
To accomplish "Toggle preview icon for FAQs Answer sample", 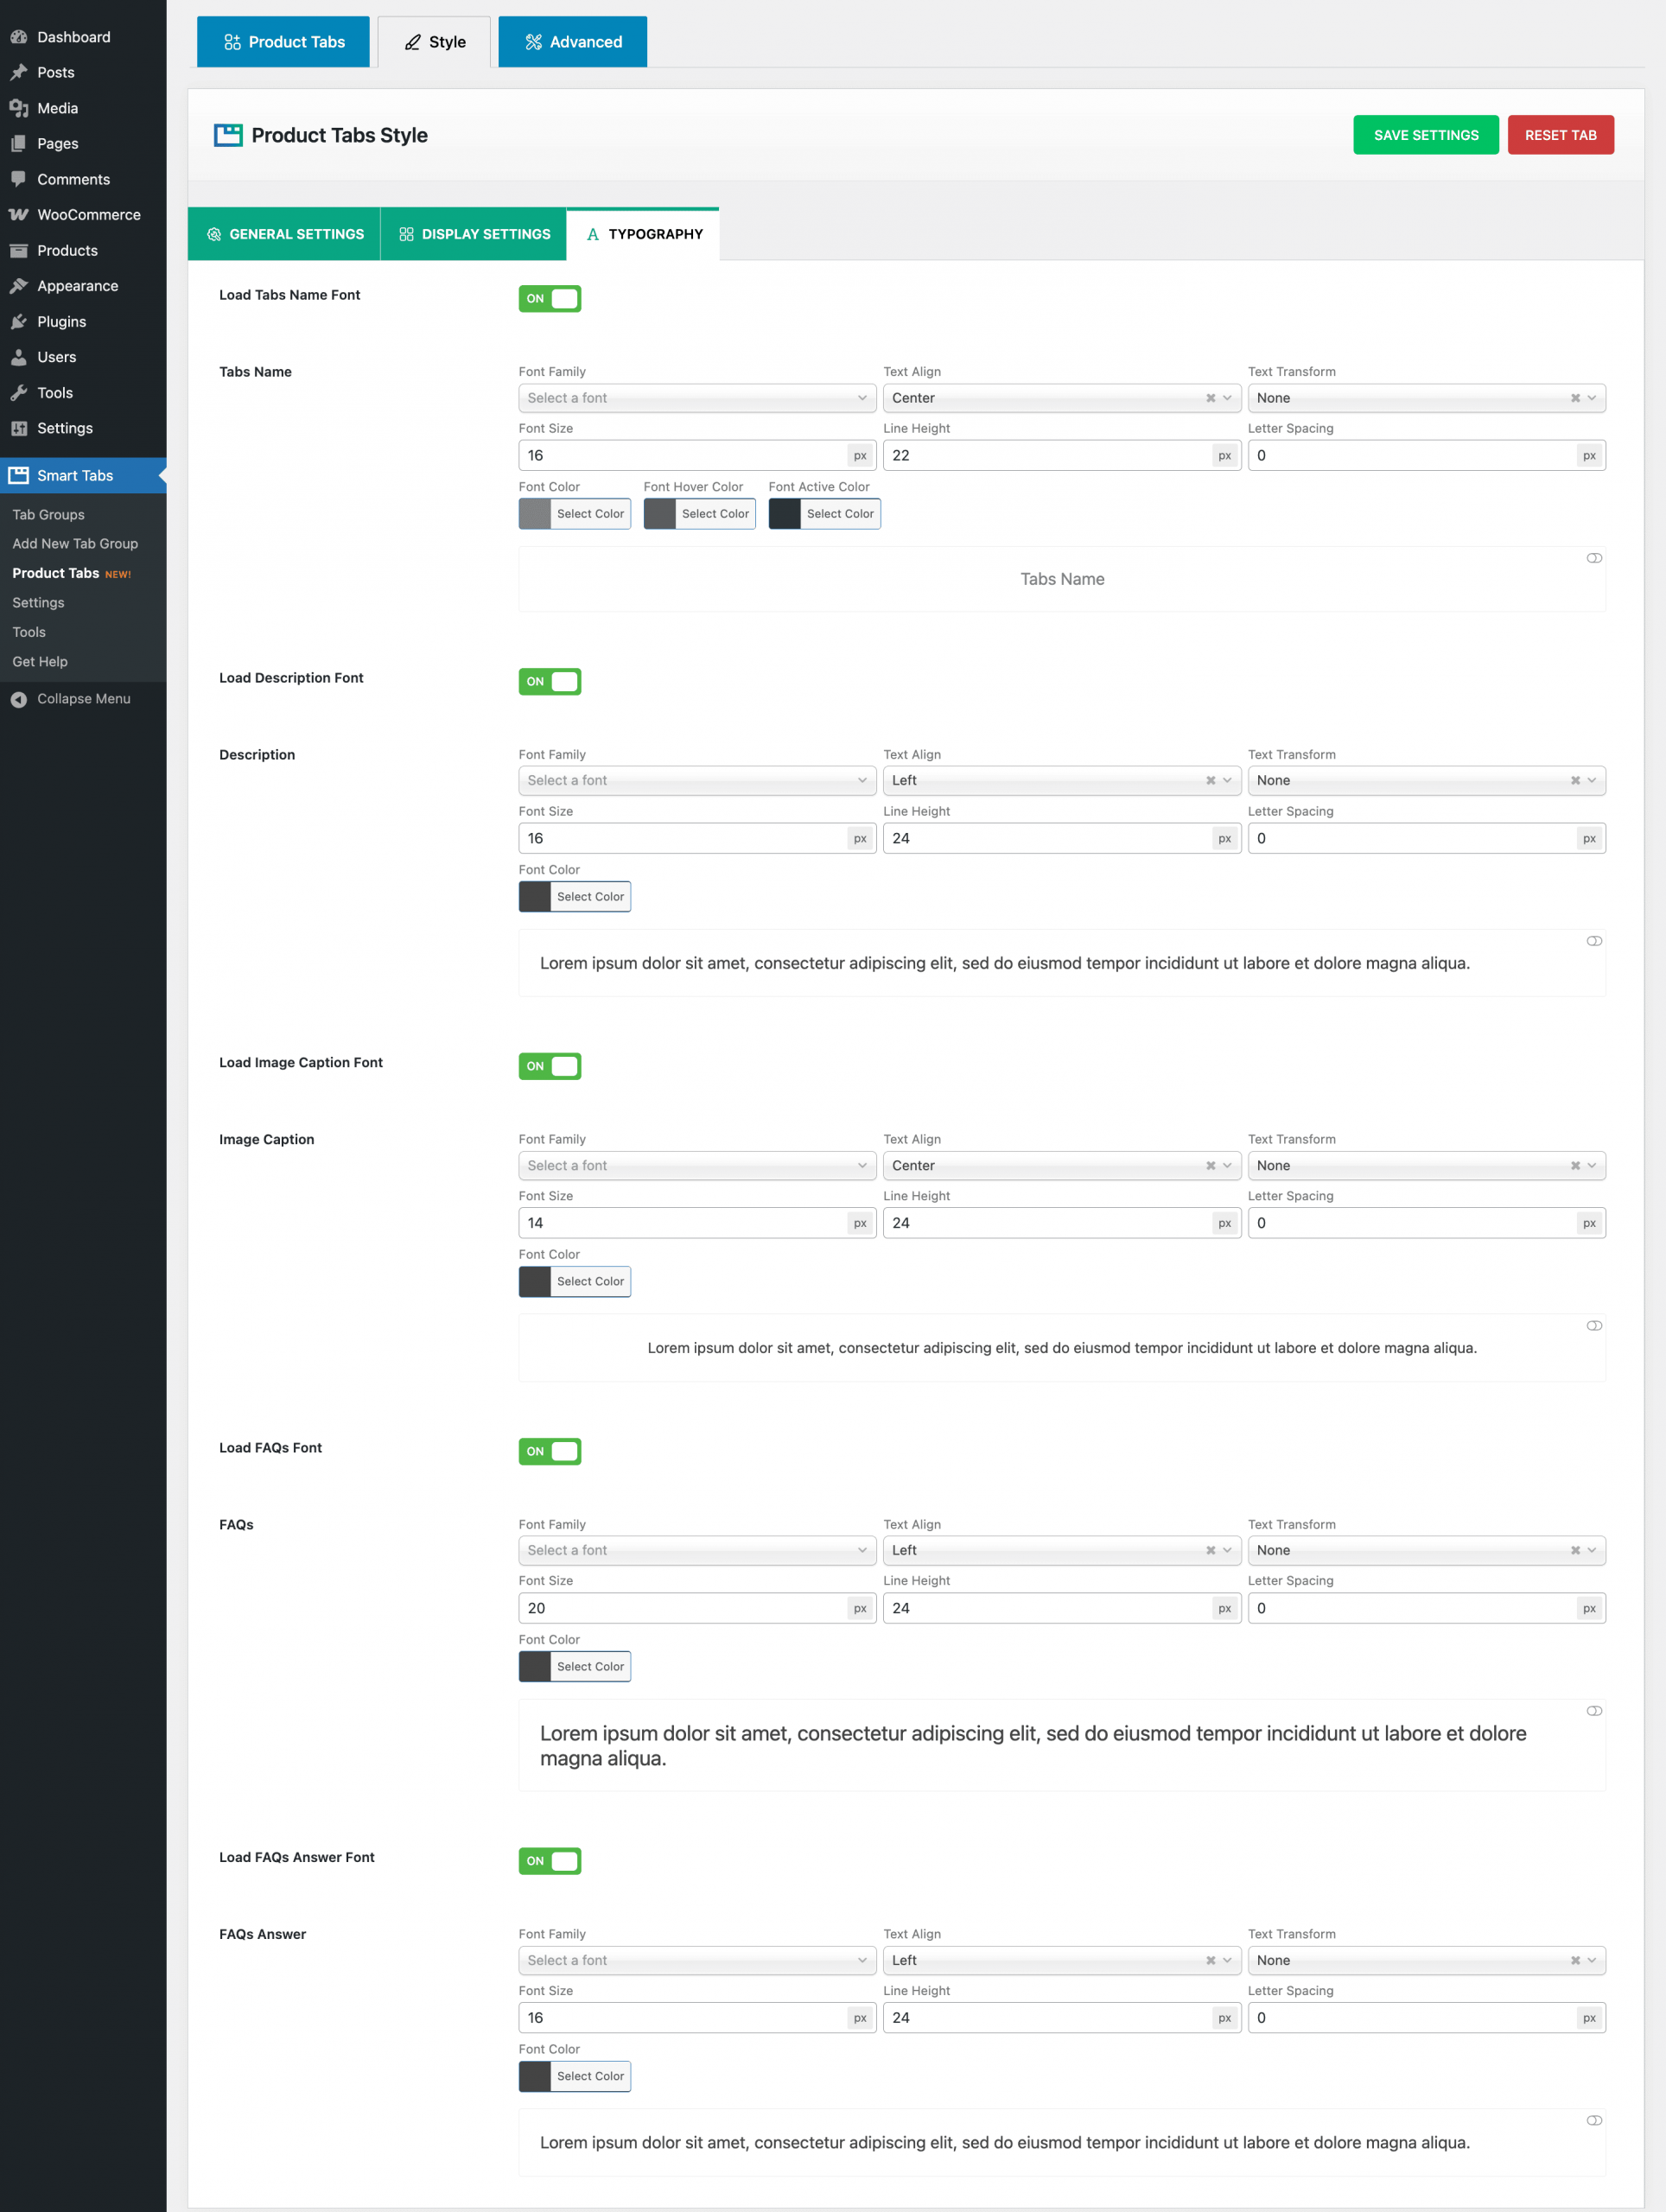I will (x=1594, y=2120).
